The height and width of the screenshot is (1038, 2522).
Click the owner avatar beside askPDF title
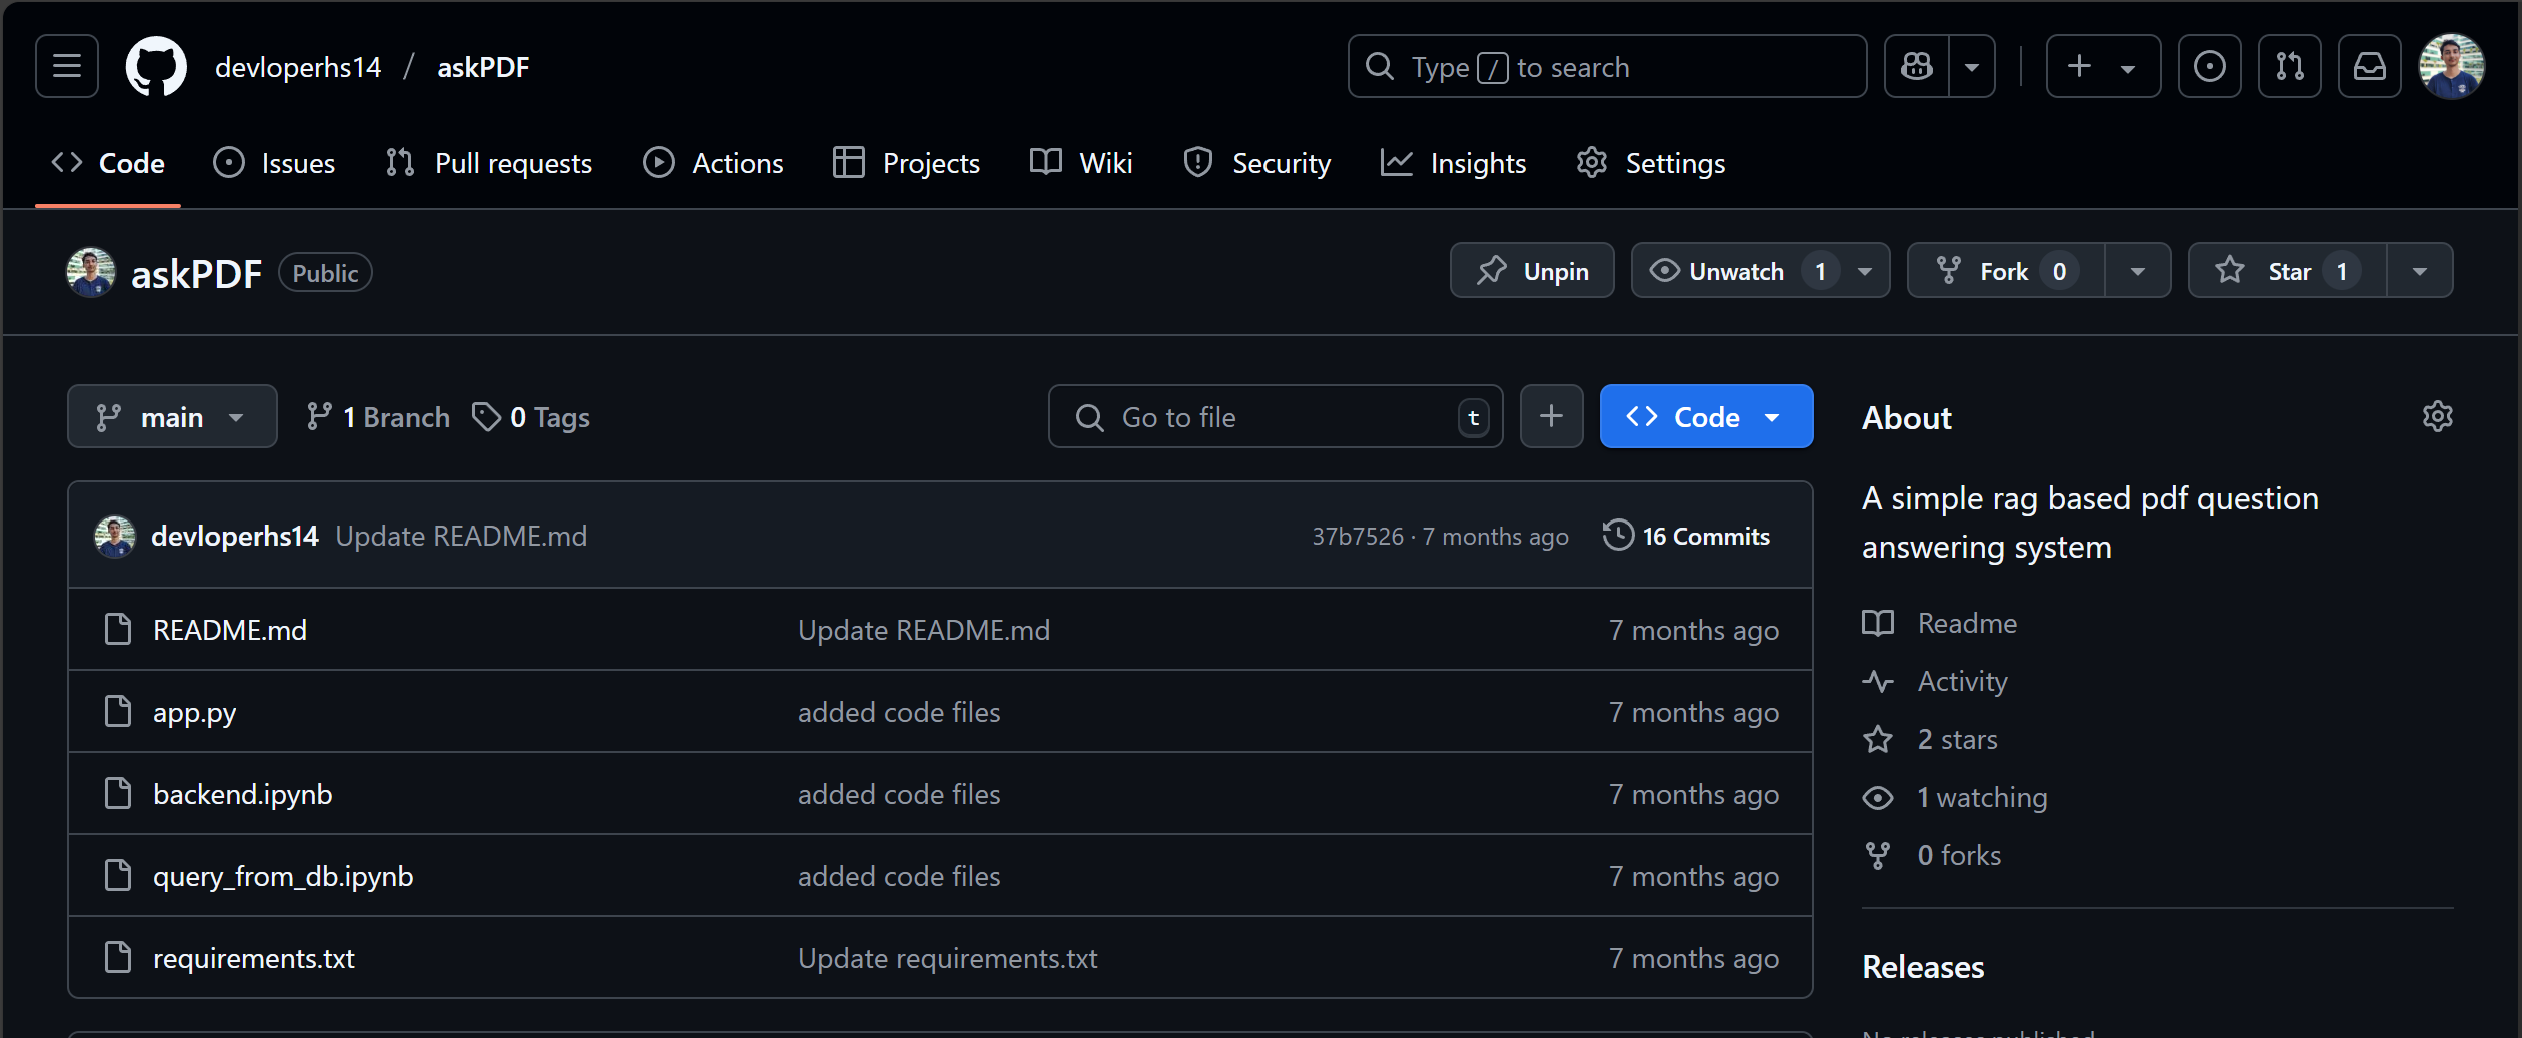[x=91, y=272]
